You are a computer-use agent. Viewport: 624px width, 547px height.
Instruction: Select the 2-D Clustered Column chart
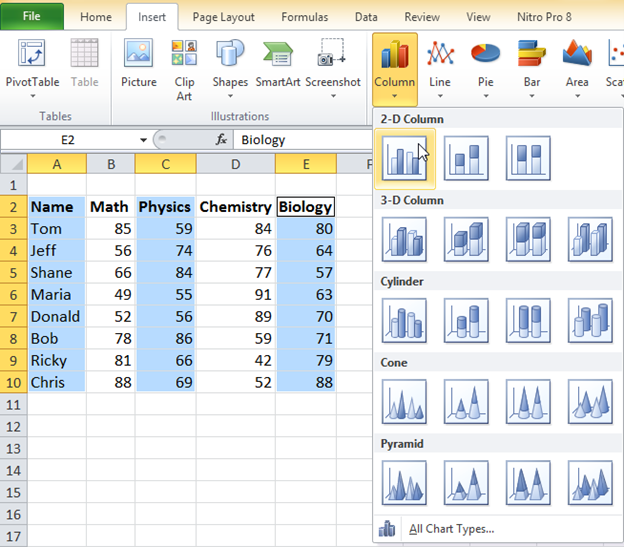click(x=404, y=158)
